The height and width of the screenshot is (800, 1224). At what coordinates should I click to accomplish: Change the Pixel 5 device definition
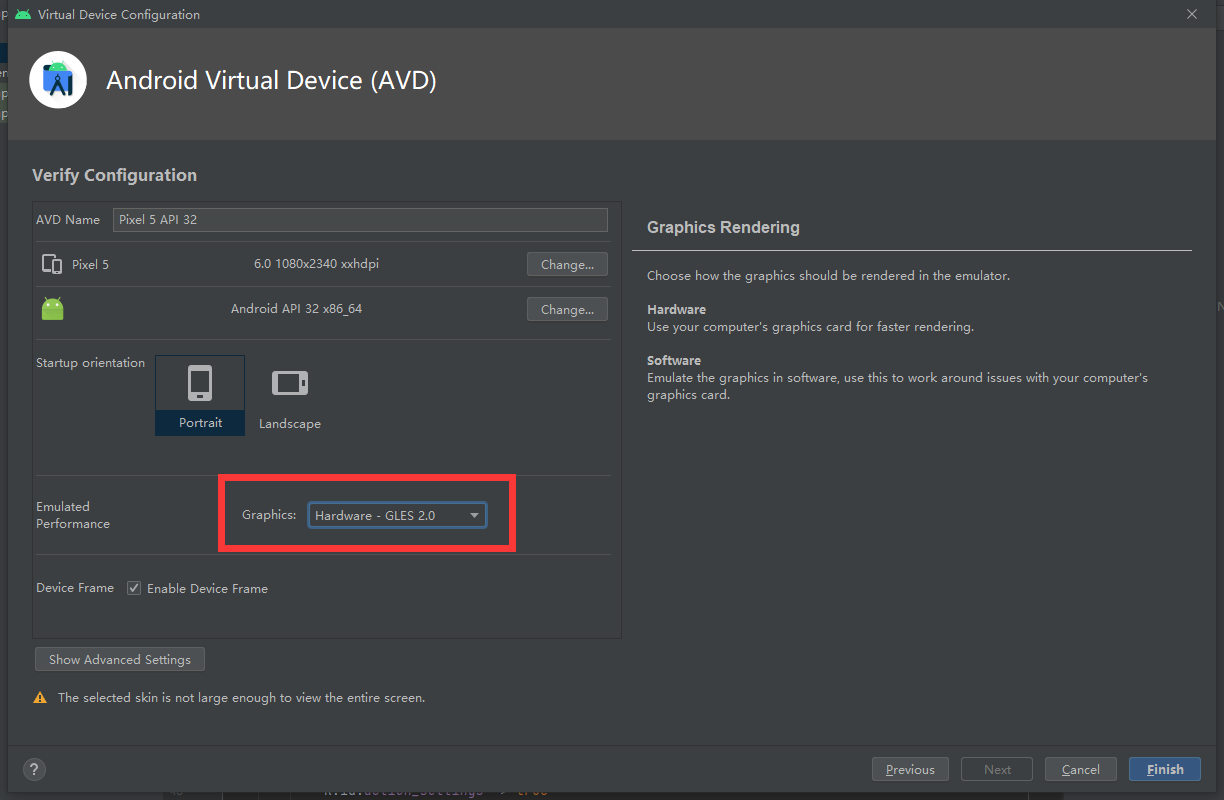click(567, 265)
